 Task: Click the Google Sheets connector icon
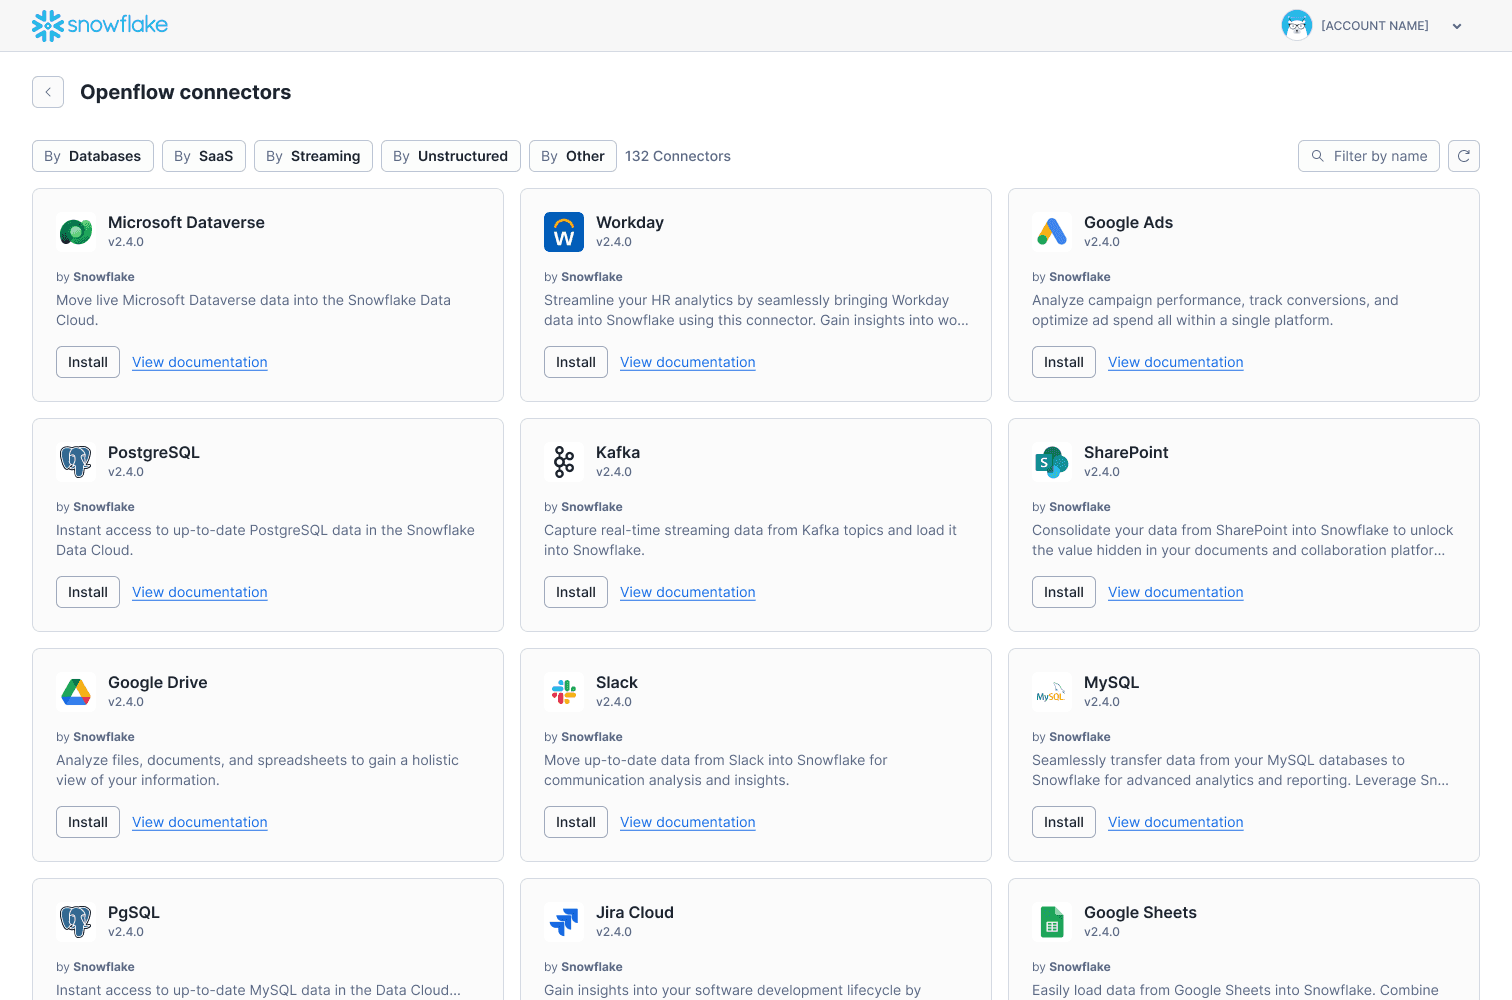coord(1052,922)
